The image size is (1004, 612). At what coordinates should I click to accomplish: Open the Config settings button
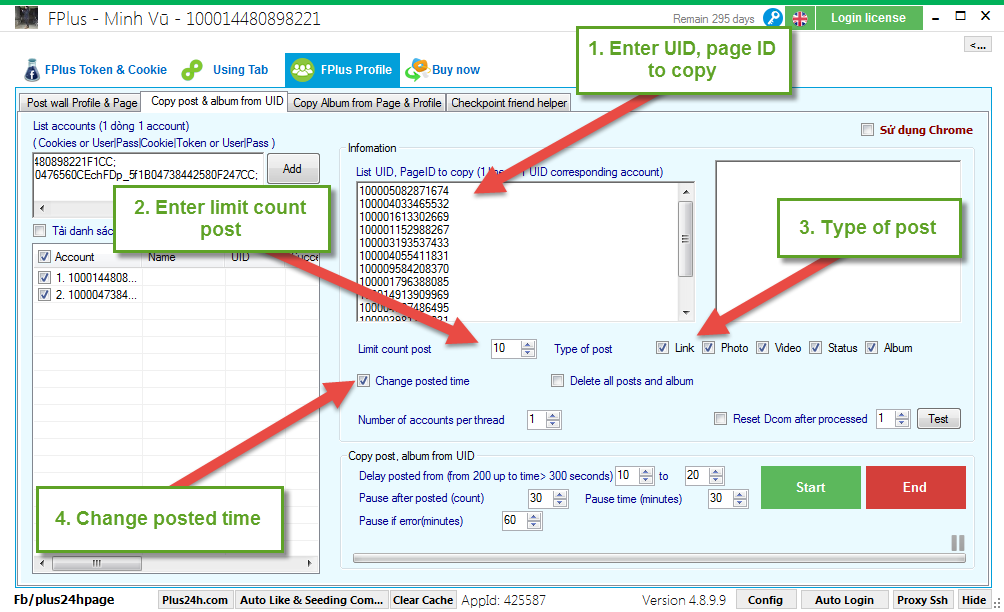pyautogui.click(x=765, y=600)
